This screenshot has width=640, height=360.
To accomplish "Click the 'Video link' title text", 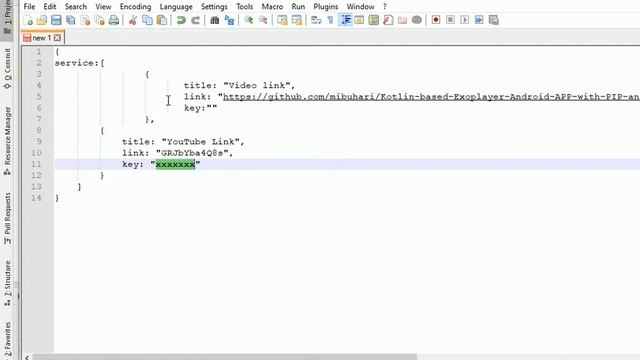I will [x=257, y=85].
